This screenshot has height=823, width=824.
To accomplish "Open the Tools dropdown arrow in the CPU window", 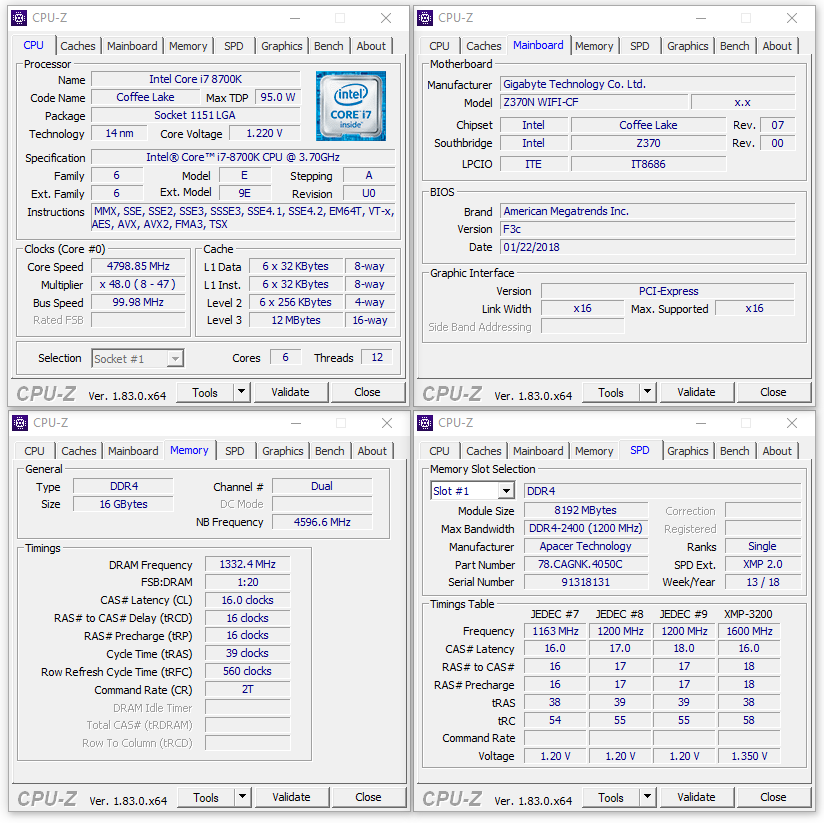I will click(x=241, y=392).
